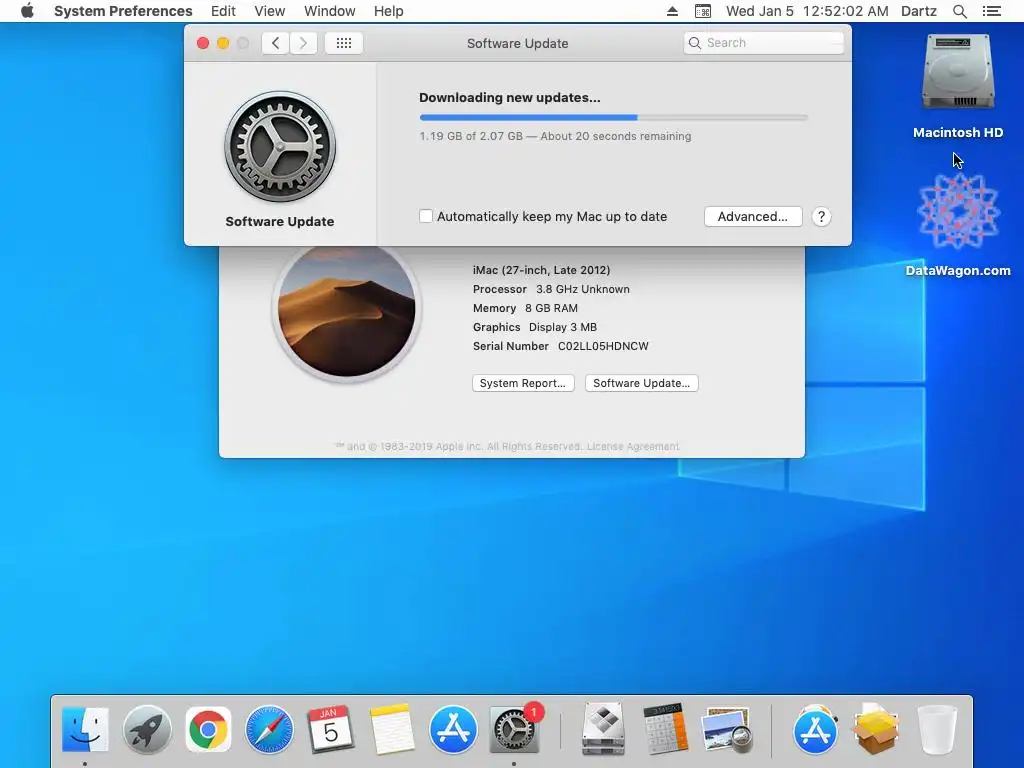Open Calculator from the Dock
The height and width of the screenshot is (768, 1024).
(665, 729)
